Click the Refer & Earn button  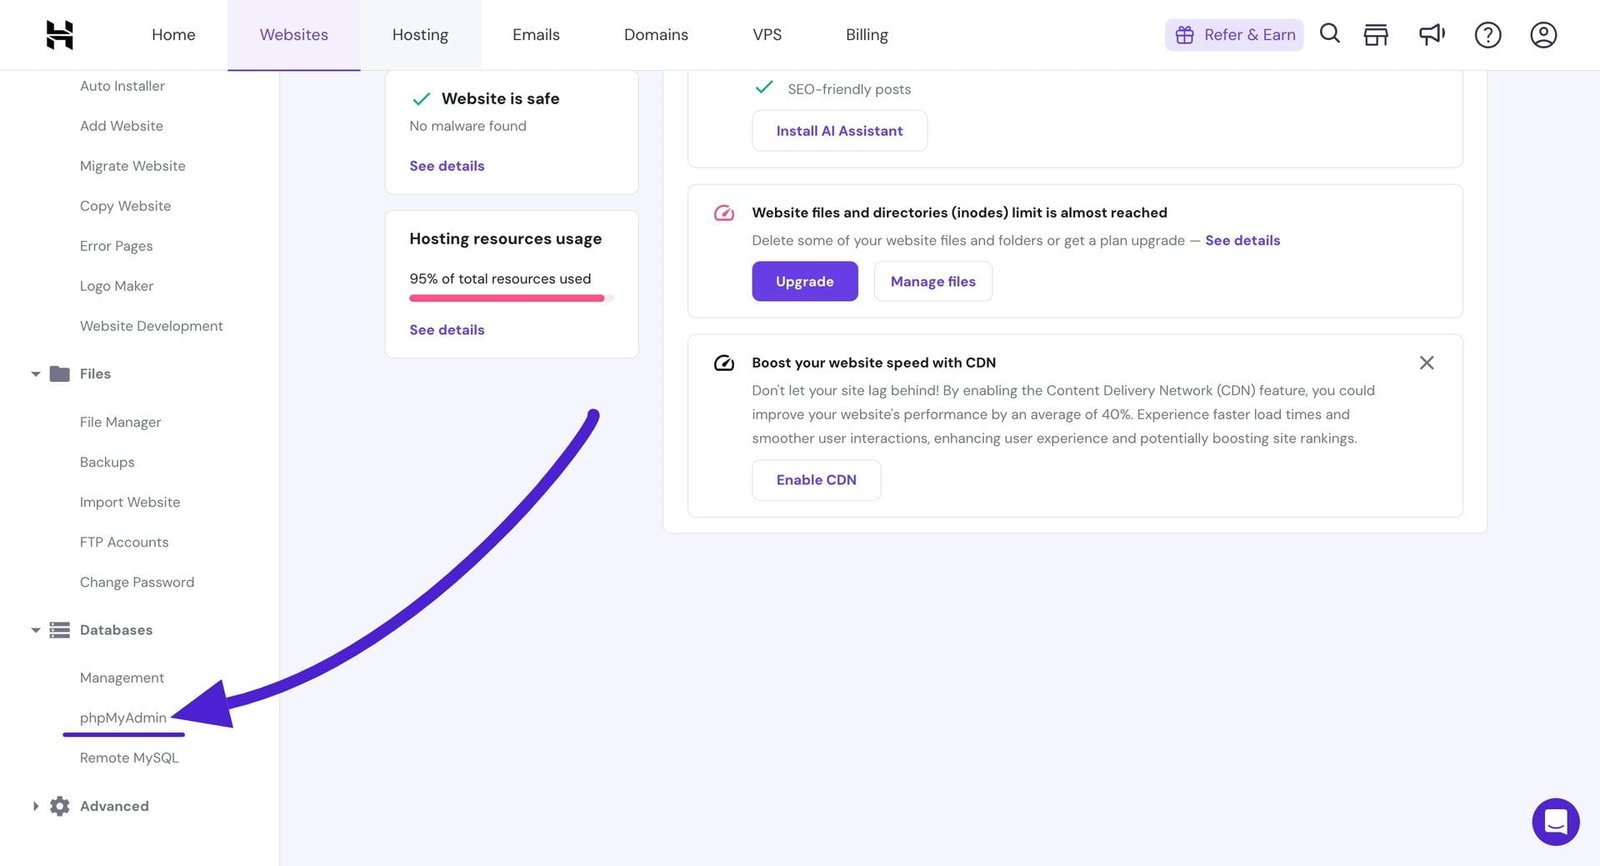click(1234, 35)
